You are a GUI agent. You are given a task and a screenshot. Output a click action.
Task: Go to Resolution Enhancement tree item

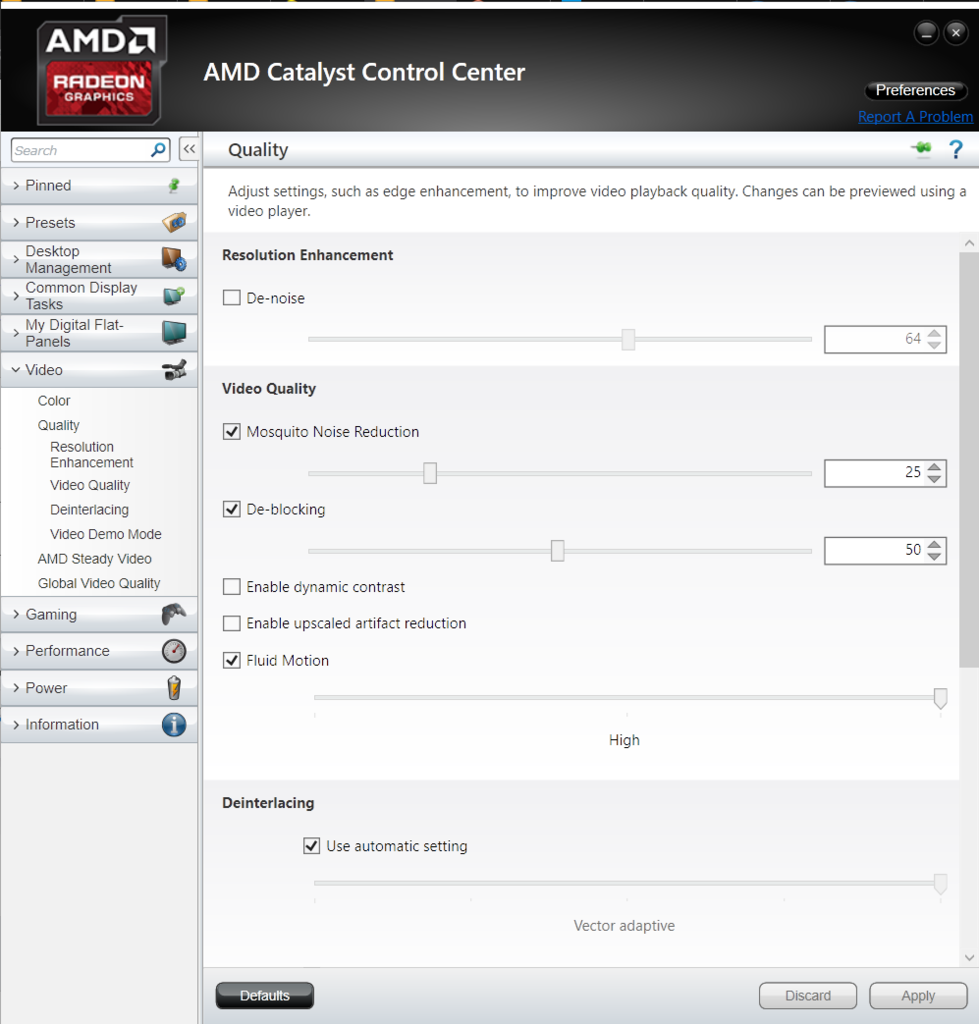pyautogui.click(x=91, y=455)
